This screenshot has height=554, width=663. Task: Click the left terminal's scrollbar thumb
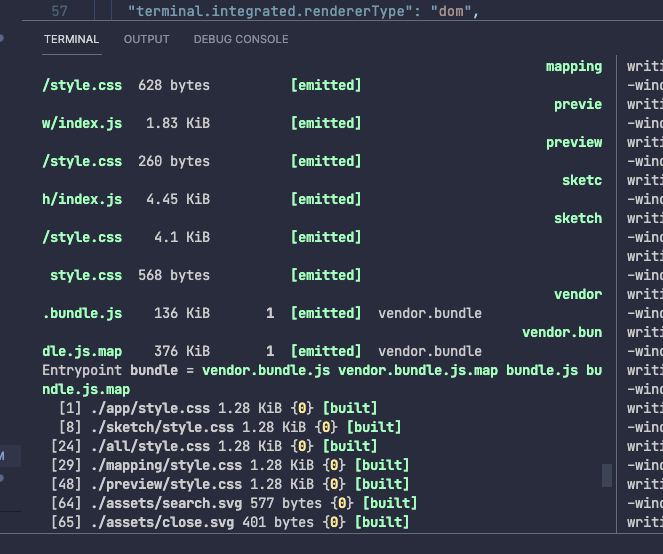click(x=607, y=475)
